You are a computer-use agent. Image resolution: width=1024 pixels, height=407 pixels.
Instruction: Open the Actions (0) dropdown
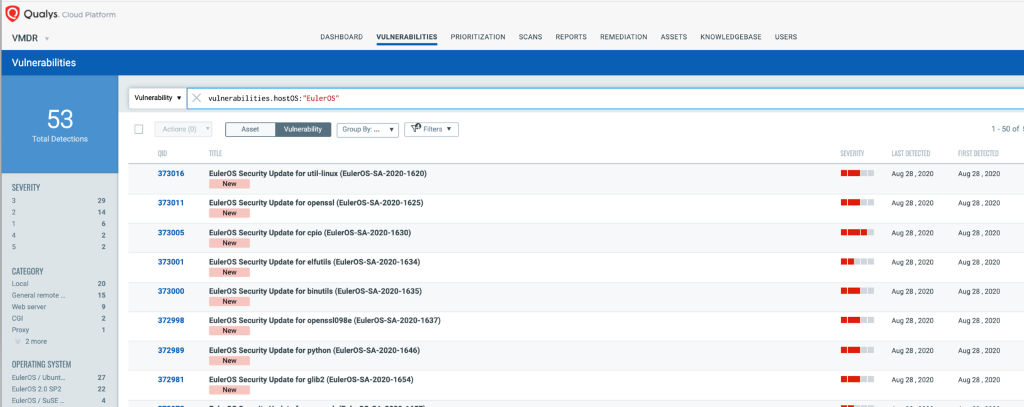click(x=184, y=129)
